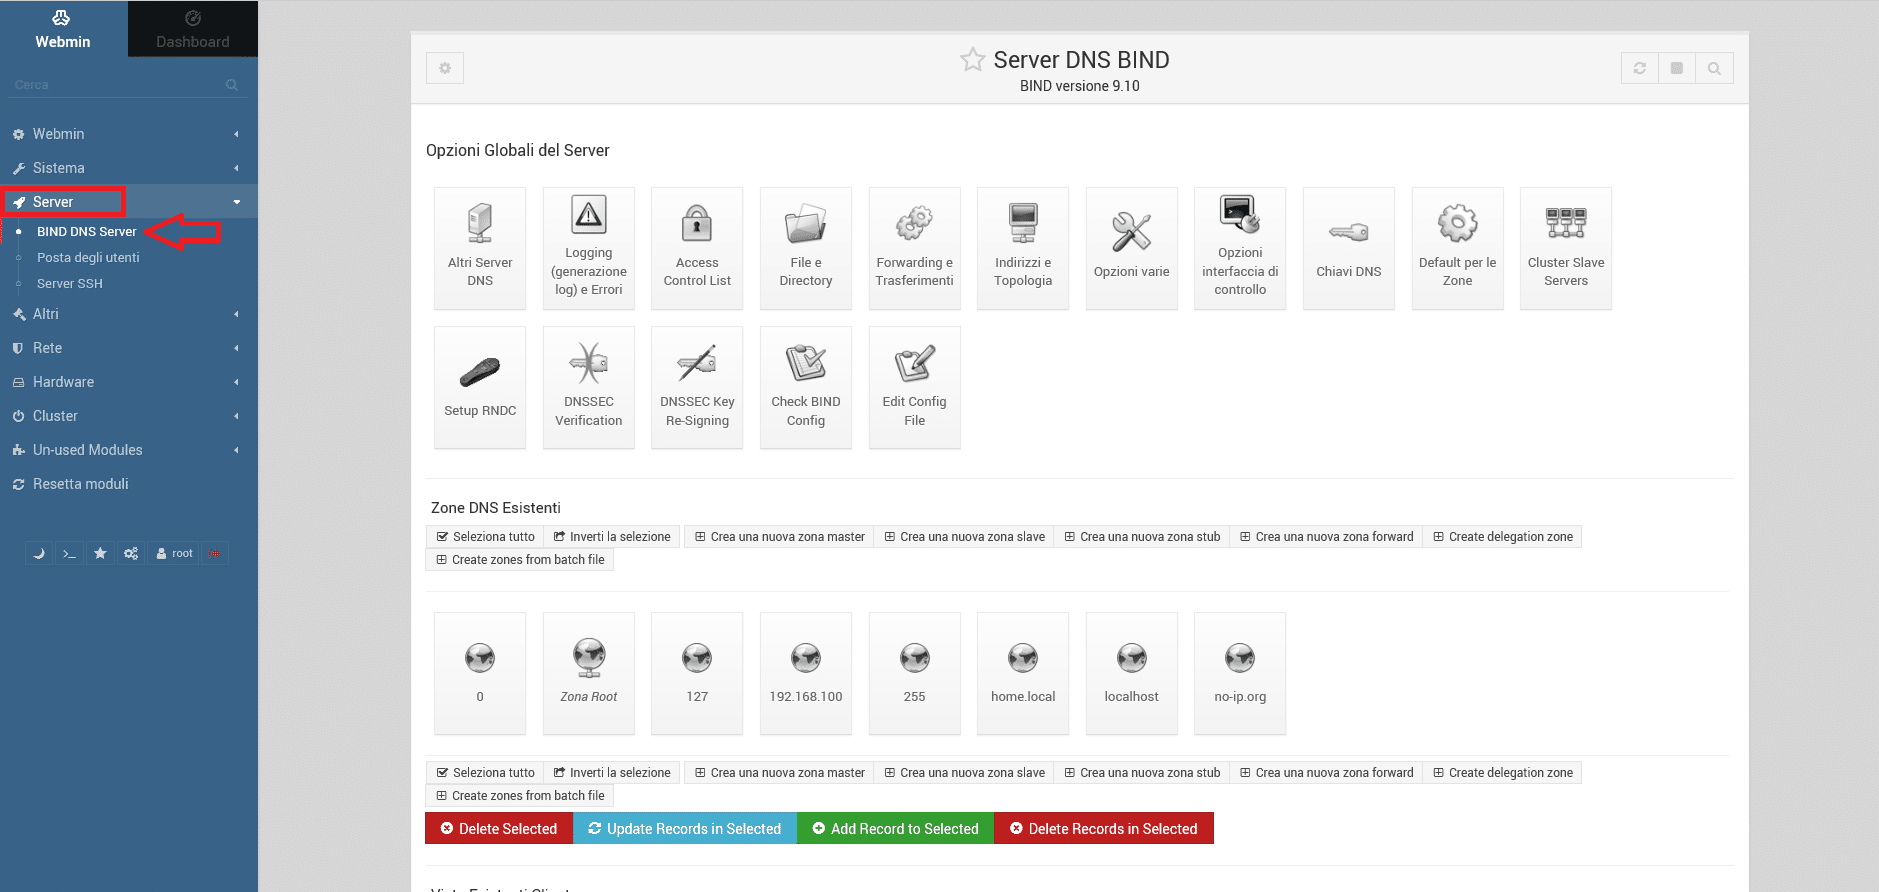The image size is (1879, 892).
Task: Select BIND DNS Server sidebar item
Action: click(x=87, y=231)
